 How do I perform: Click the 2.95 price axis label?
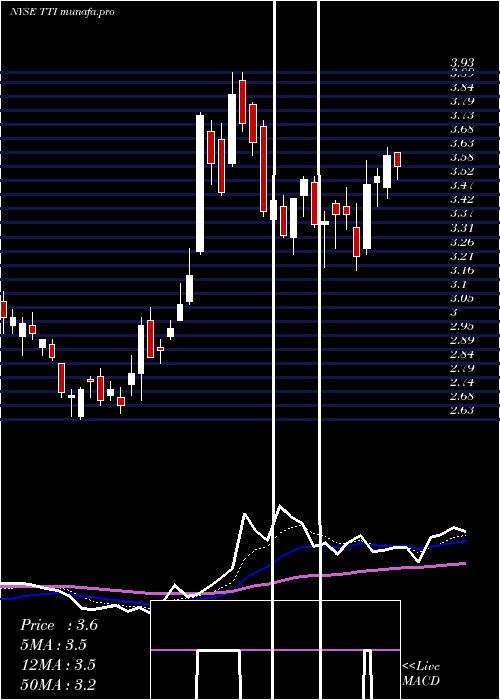click(462, 326)
